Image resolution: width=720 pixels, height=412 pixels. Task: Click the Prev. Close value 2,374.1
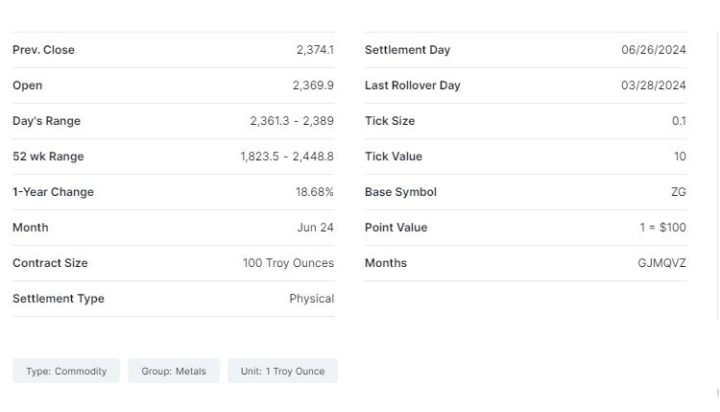(x=315, y=50)
